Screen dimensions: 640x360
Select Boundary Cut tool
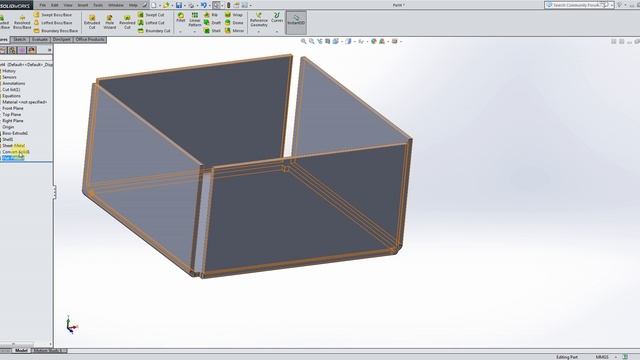(x=154, y=31)
